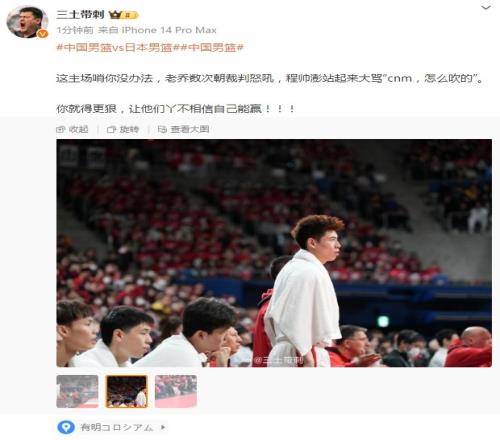Viewport: 500px width, 440px height.
Task: Click the blue location pin icon
Action: [66, 427]
